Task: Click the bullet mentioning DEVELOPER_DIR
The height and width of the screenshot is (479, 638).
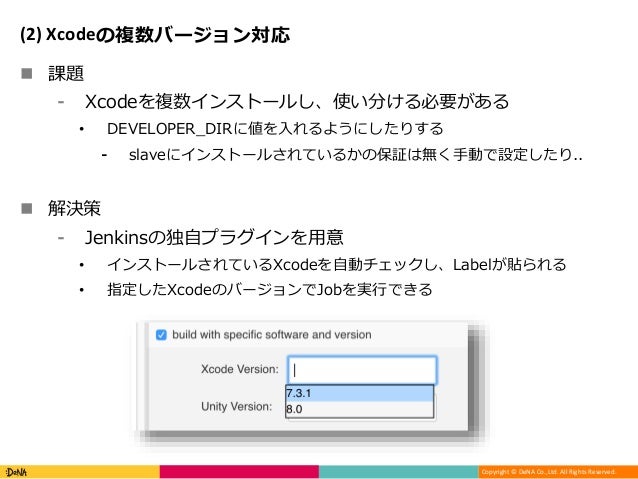Action: 275,128
